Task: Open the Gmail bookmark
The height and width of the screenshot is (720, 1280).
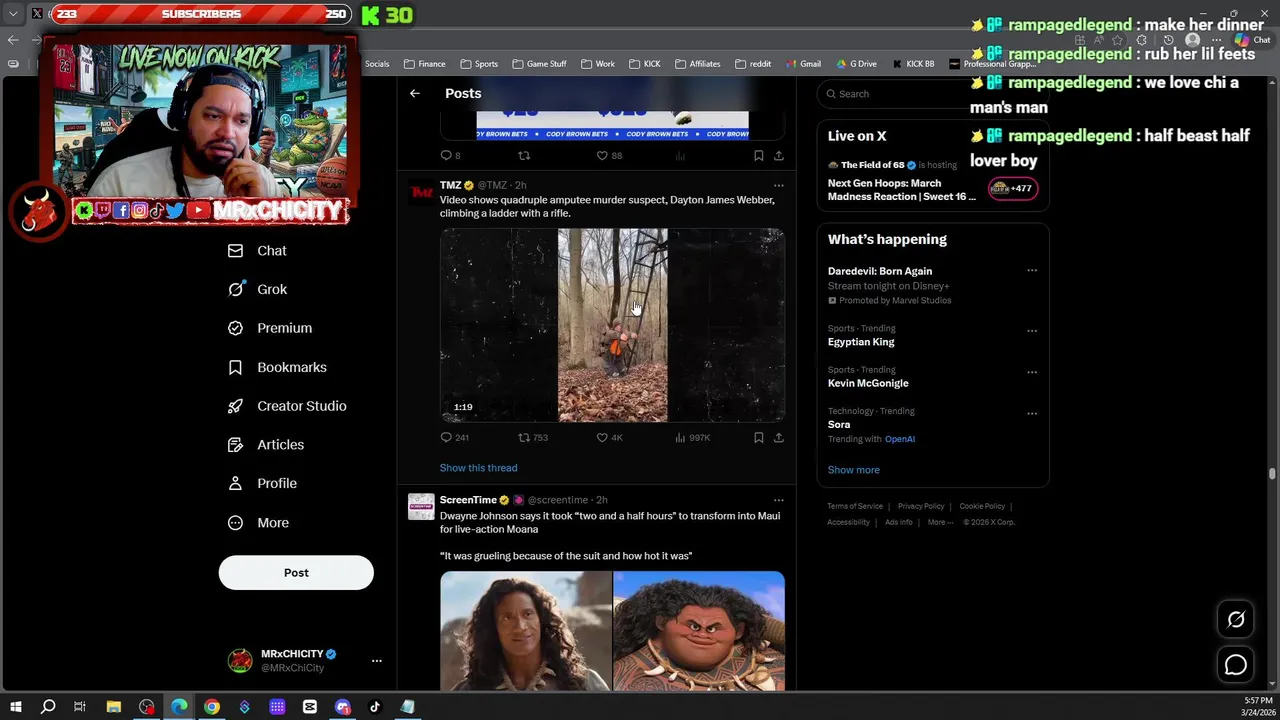Action: (802, 64)
